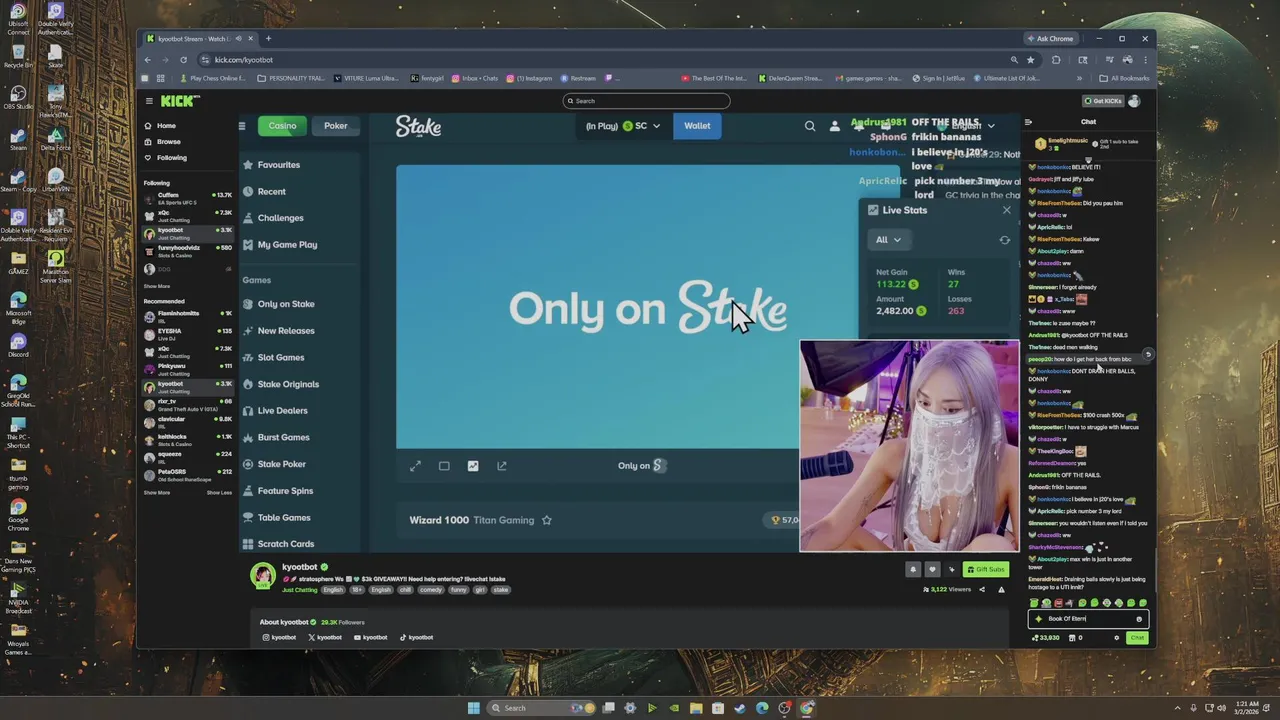This screenshot has height=720, width=1280.
Task: Select Slot Games category
Action: pos(274,358)
